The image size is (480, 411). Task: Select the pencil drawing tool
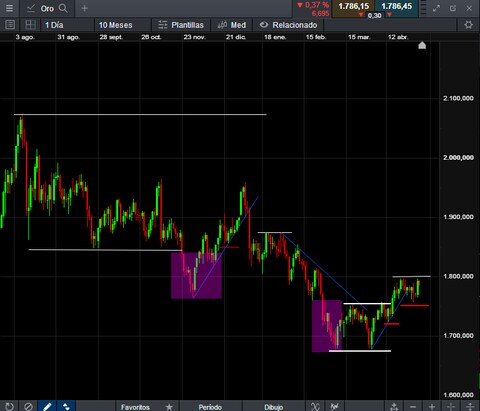(x=47, y=406)
